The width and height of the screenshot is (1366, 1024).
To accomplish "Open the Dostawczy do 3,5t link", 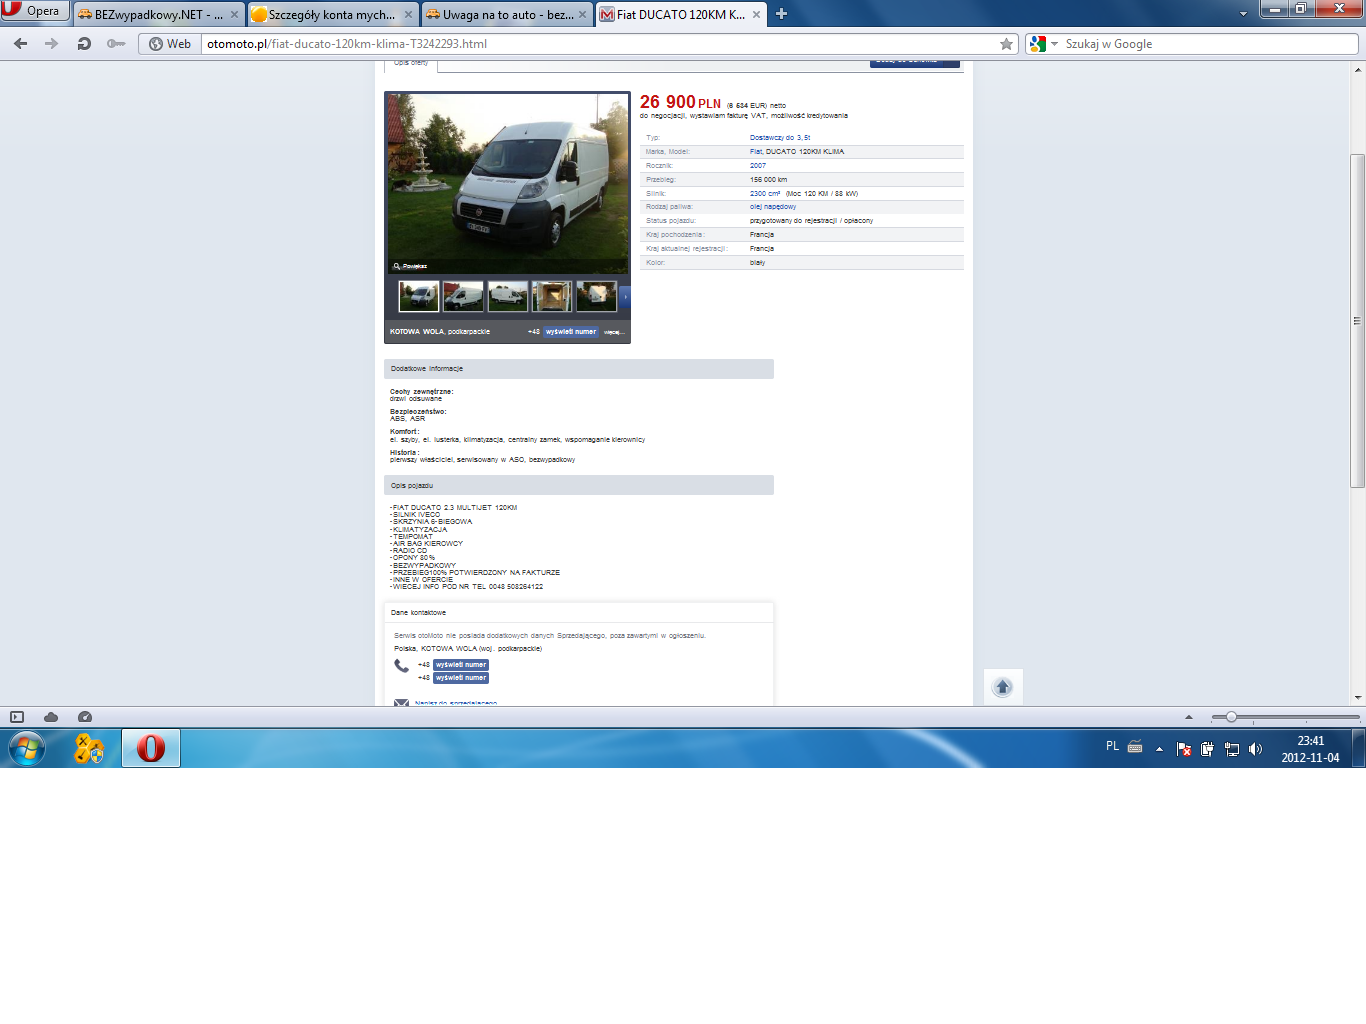I will (780, 138).
